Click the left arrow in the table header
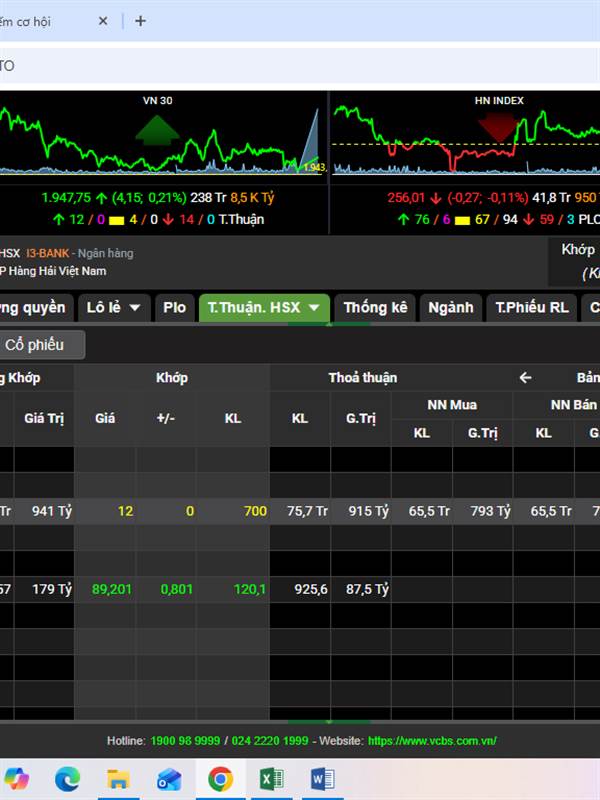Screen dimensions: 600x800 [525, 378]
